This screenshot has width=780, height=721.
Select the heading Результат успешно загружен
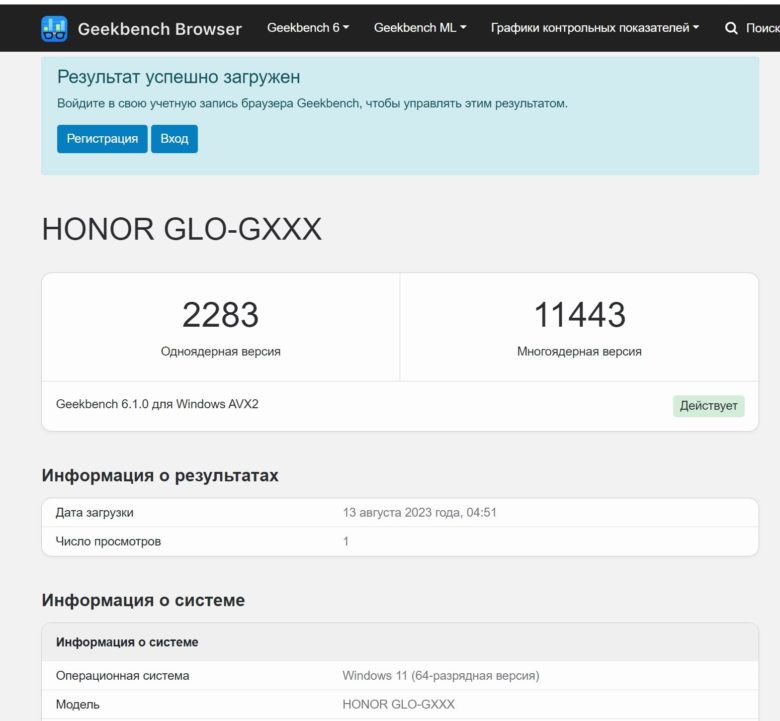pos(179,77)
